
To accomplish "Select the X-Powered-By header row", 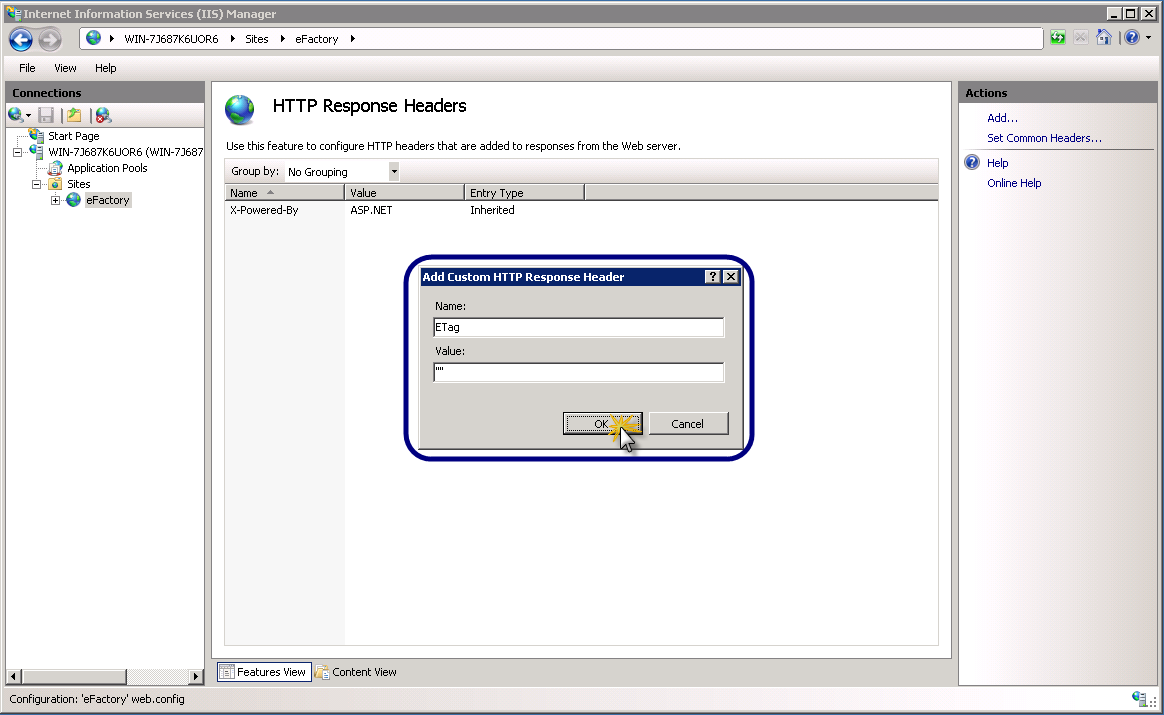I will coord(581,210).
